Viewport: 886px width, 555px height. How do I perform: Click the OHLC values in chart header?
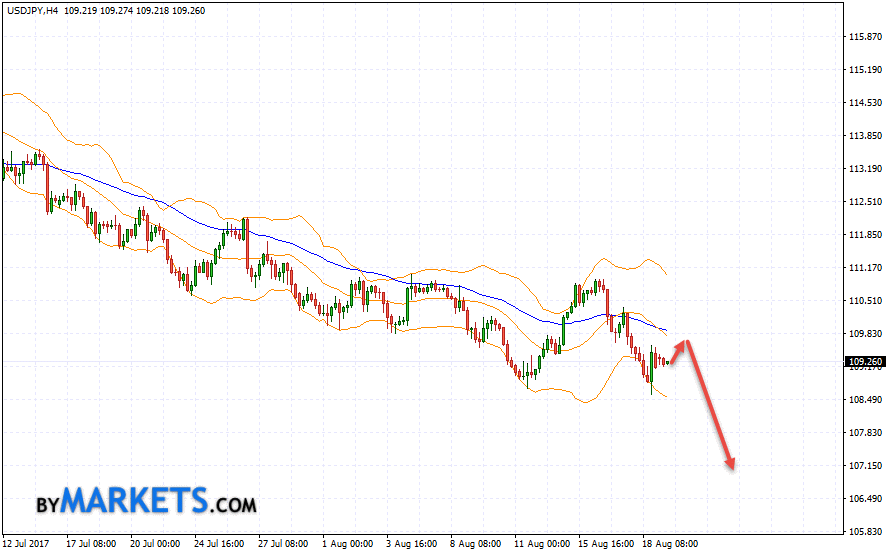click(x=143, y=9)
